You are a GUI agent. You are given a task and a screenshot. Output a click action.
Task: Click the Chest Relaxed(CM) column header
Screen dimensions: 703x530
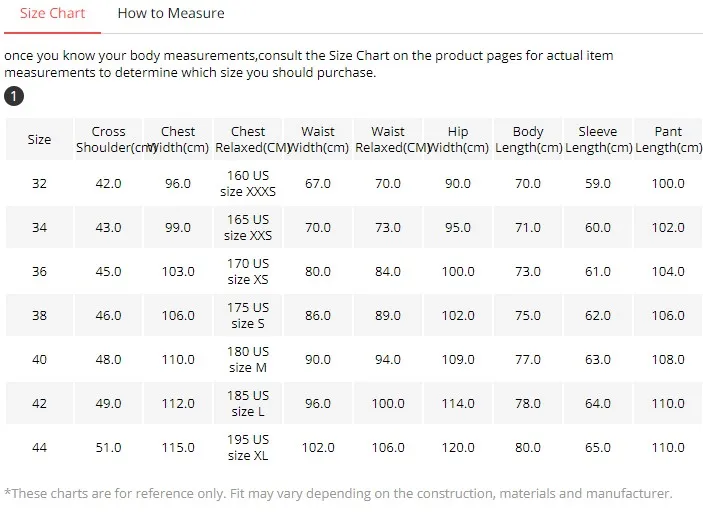click(248, 139)
